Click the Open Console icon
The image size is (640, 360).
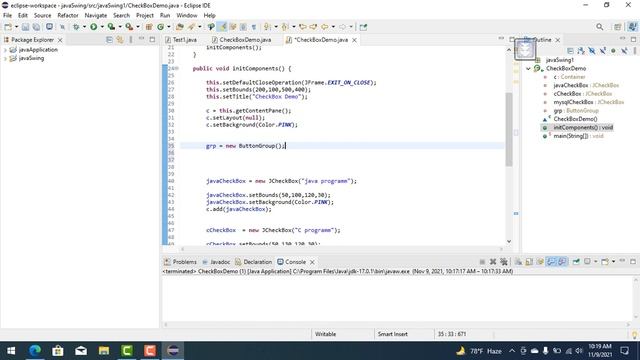click(605, 262)
